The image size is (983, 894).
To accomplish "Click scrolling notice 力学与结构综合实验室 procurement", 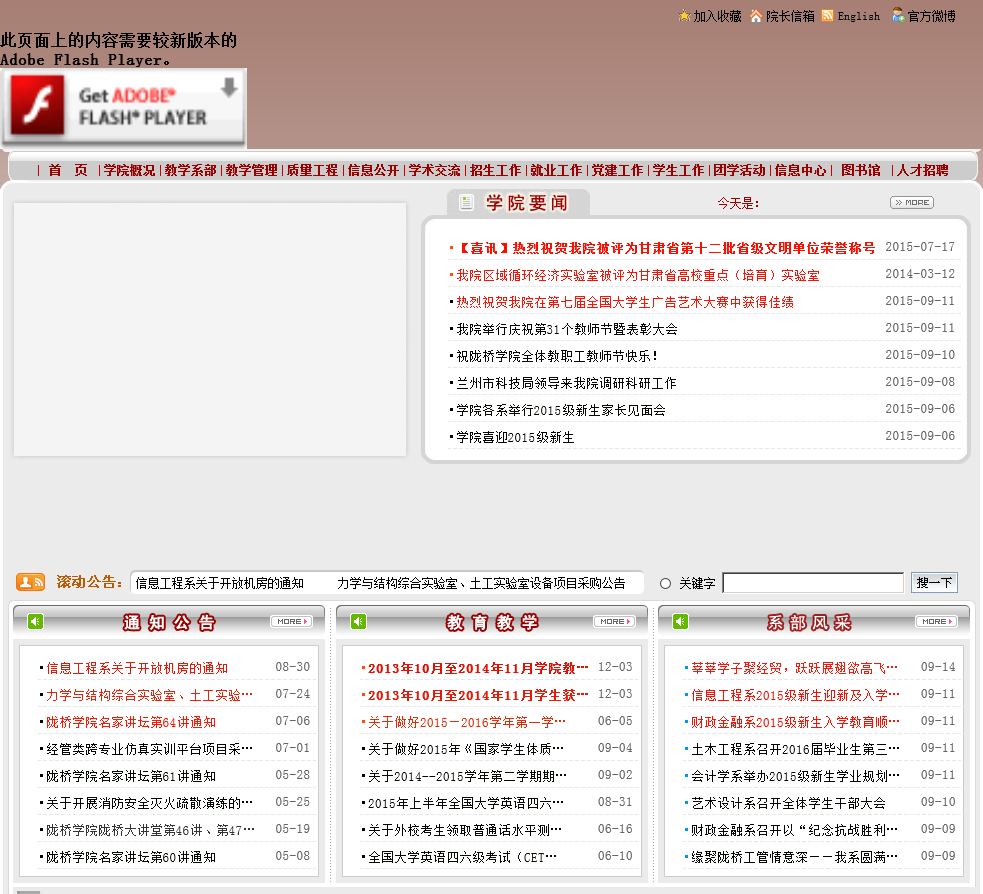I will pos(481,583).
